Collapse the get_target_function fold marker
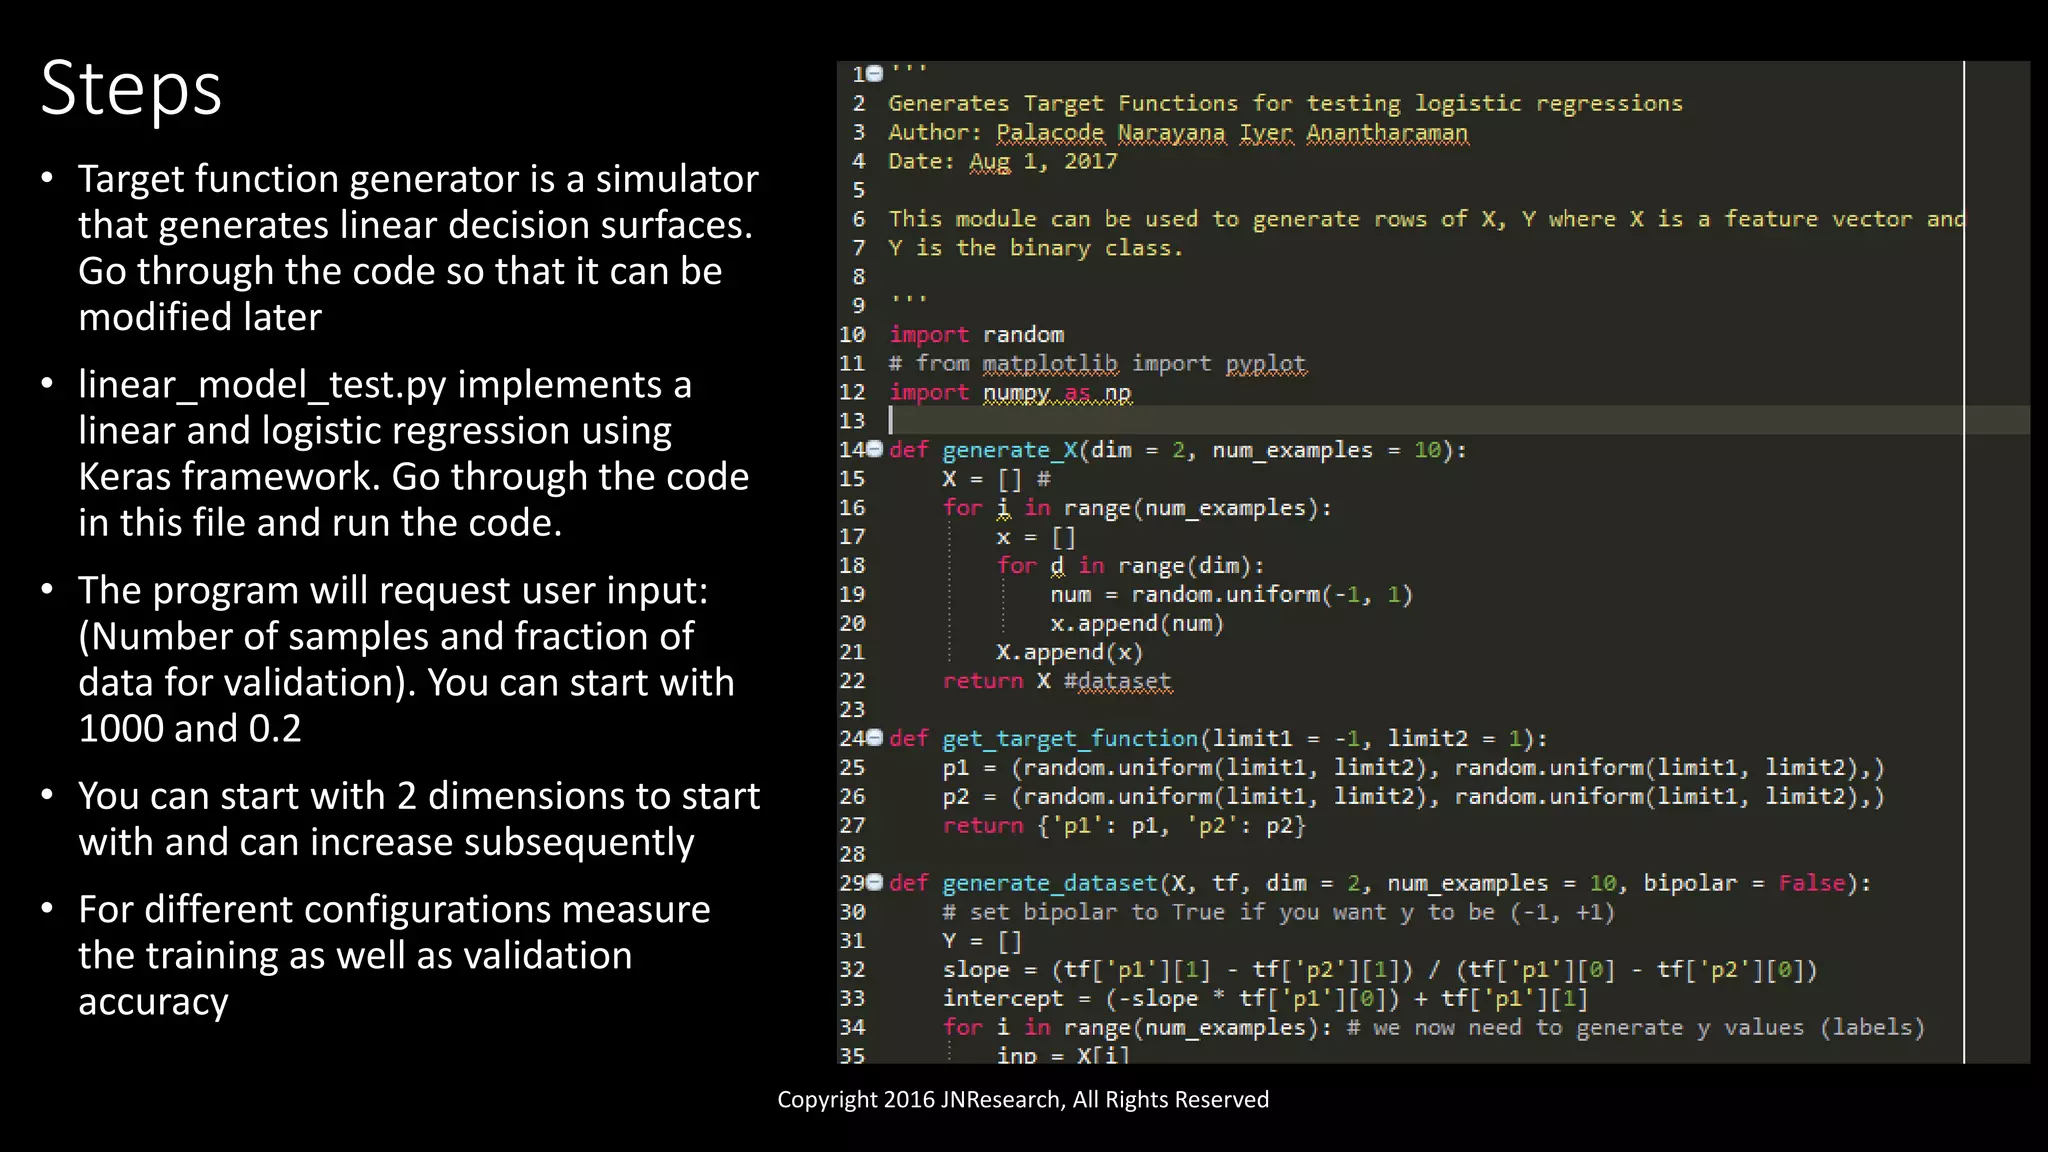 coord(875,738)
